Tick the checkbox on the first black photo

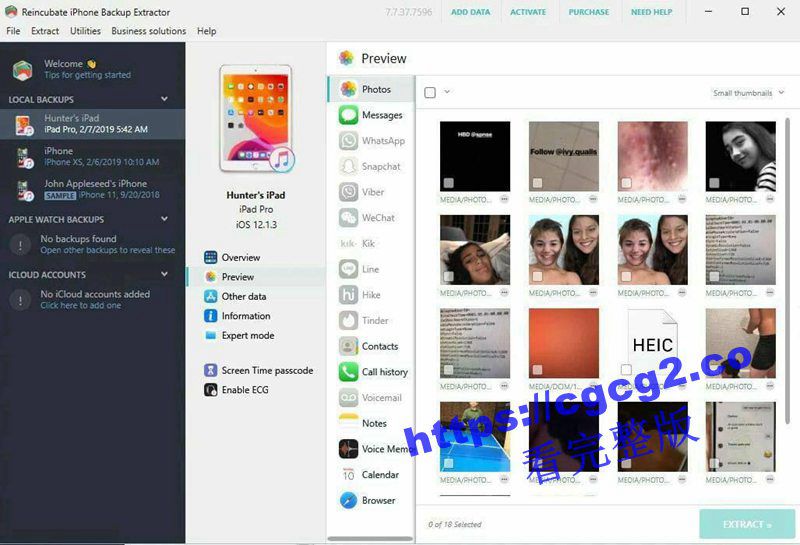click(449, 183)
